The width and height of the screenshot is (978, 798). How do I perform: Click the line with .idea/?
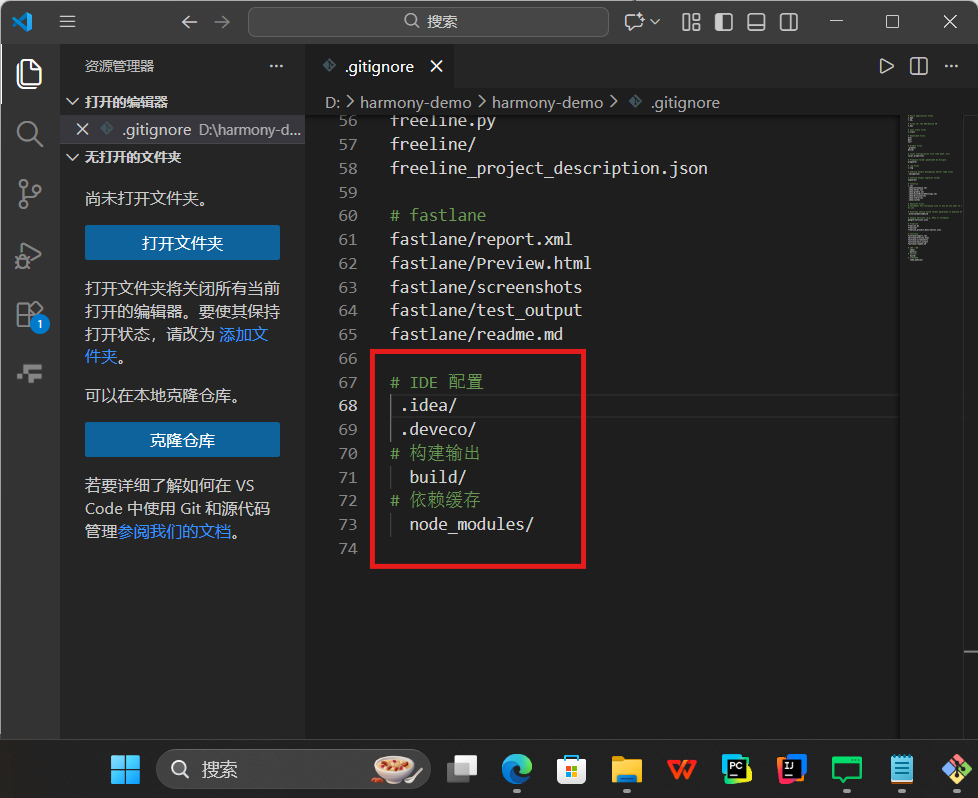pos(428,406)
